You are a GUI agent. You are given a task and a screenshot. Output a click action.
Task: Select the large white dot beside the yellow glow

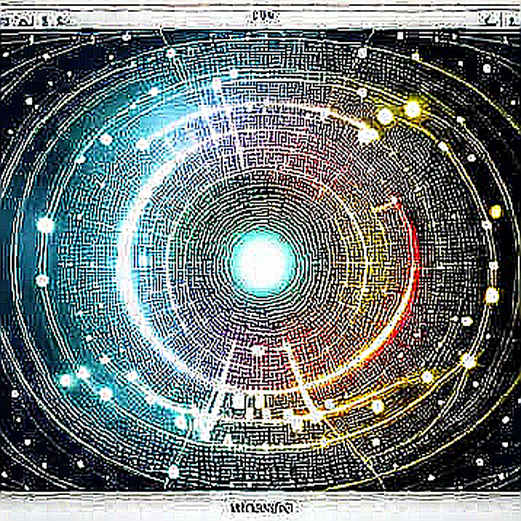click(385, 116)
